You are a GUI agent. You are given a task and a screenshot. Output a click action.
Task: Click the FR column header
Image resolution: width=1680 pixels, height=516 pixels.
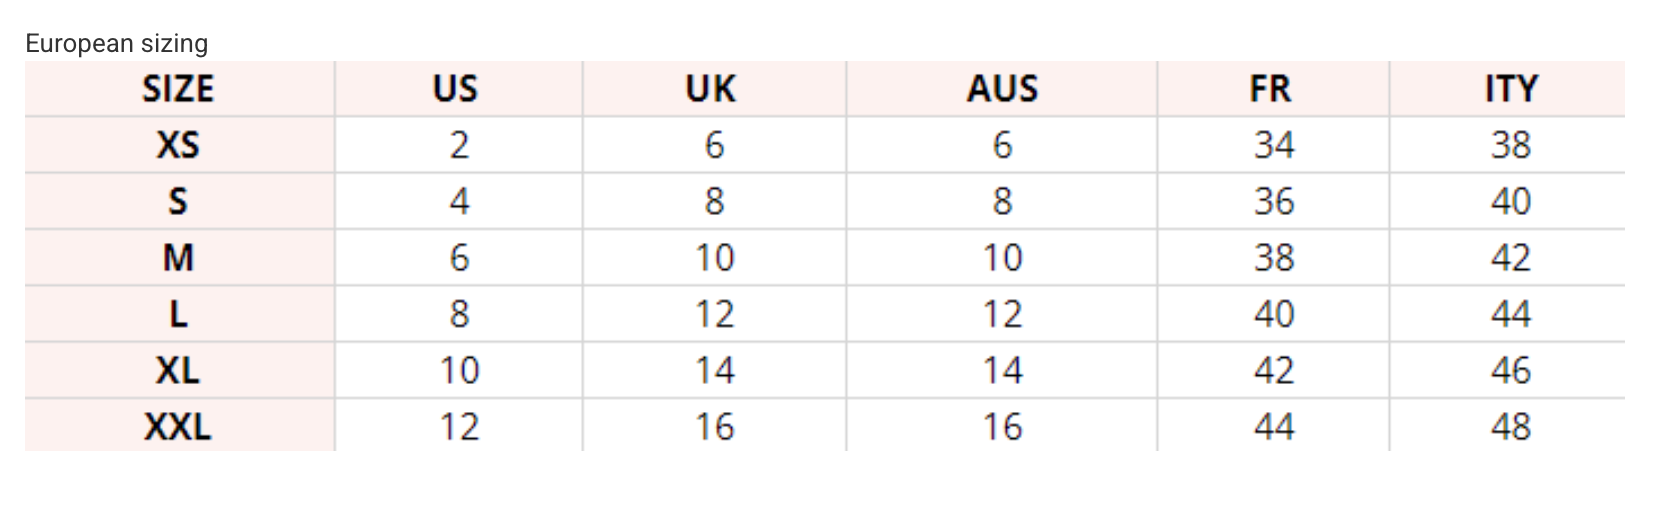pyautogui.click(x=1270, y=89)
